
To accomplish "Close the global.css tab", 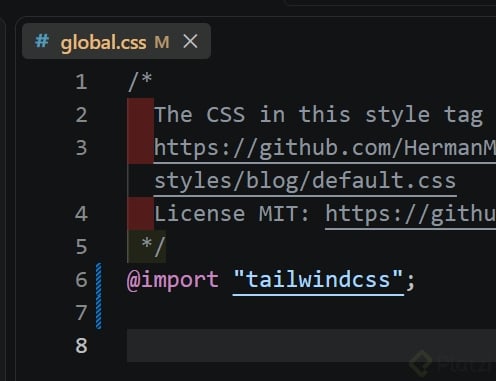I will 190,41.
